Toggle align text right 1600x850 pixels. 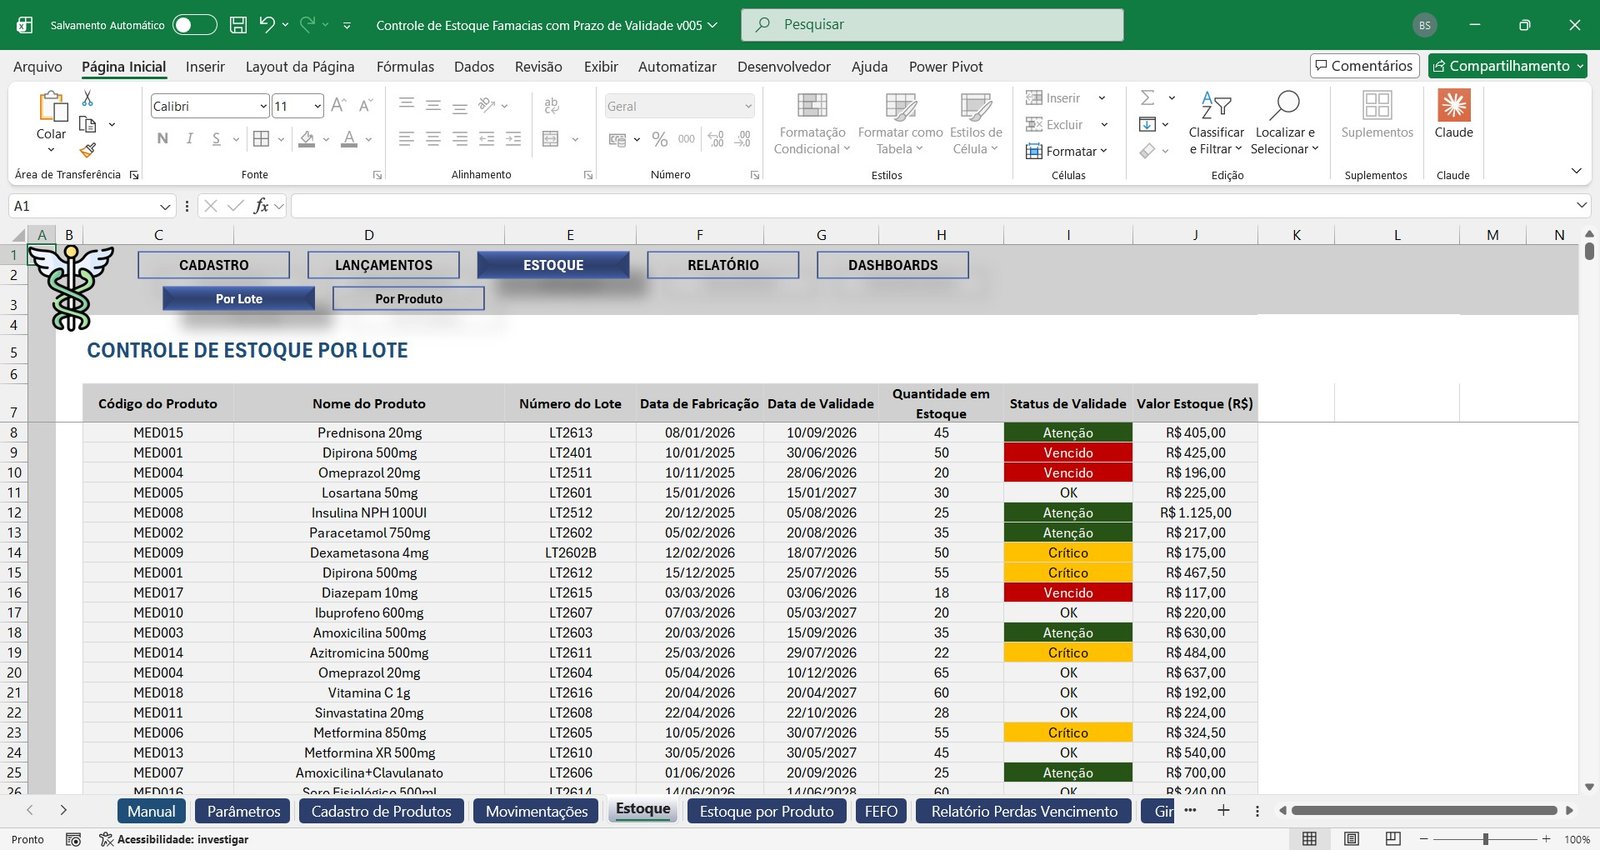(460, 139)
